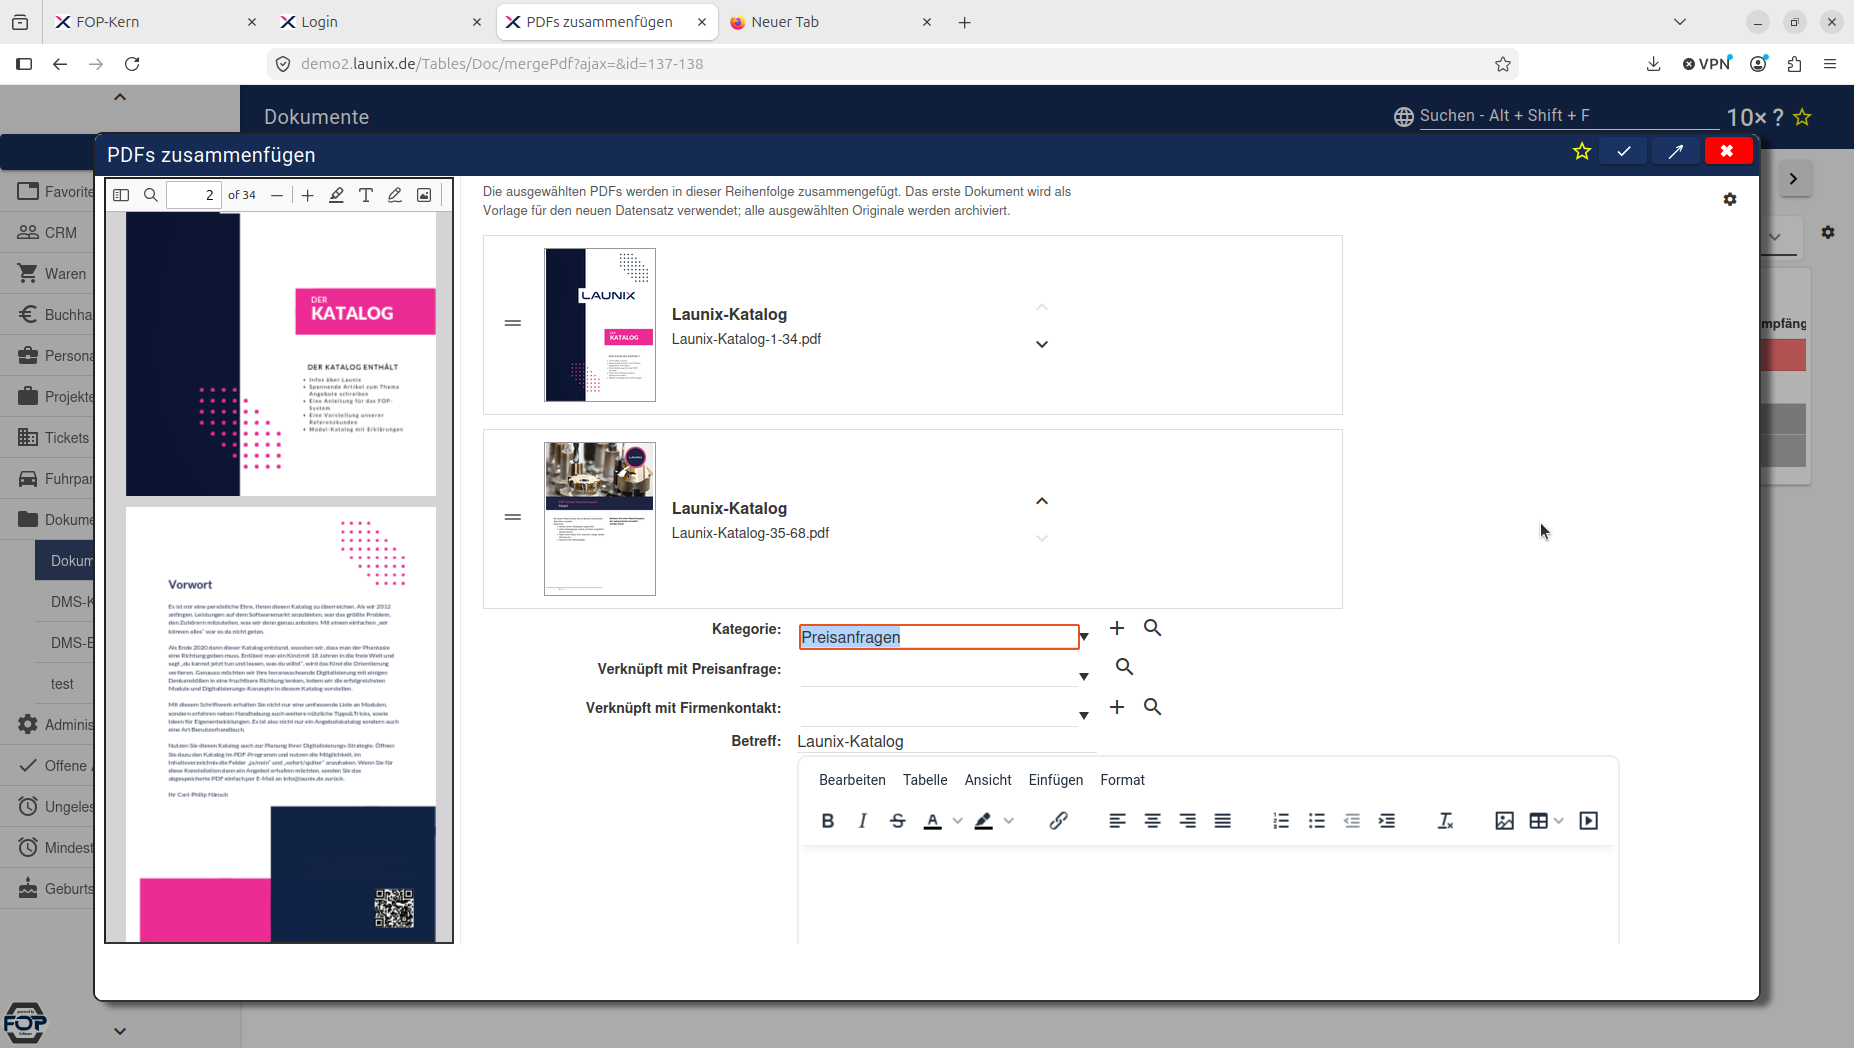Open highlight color picker dropdown
This screenshot has width=1854, height=1048.
(1009, 821)
